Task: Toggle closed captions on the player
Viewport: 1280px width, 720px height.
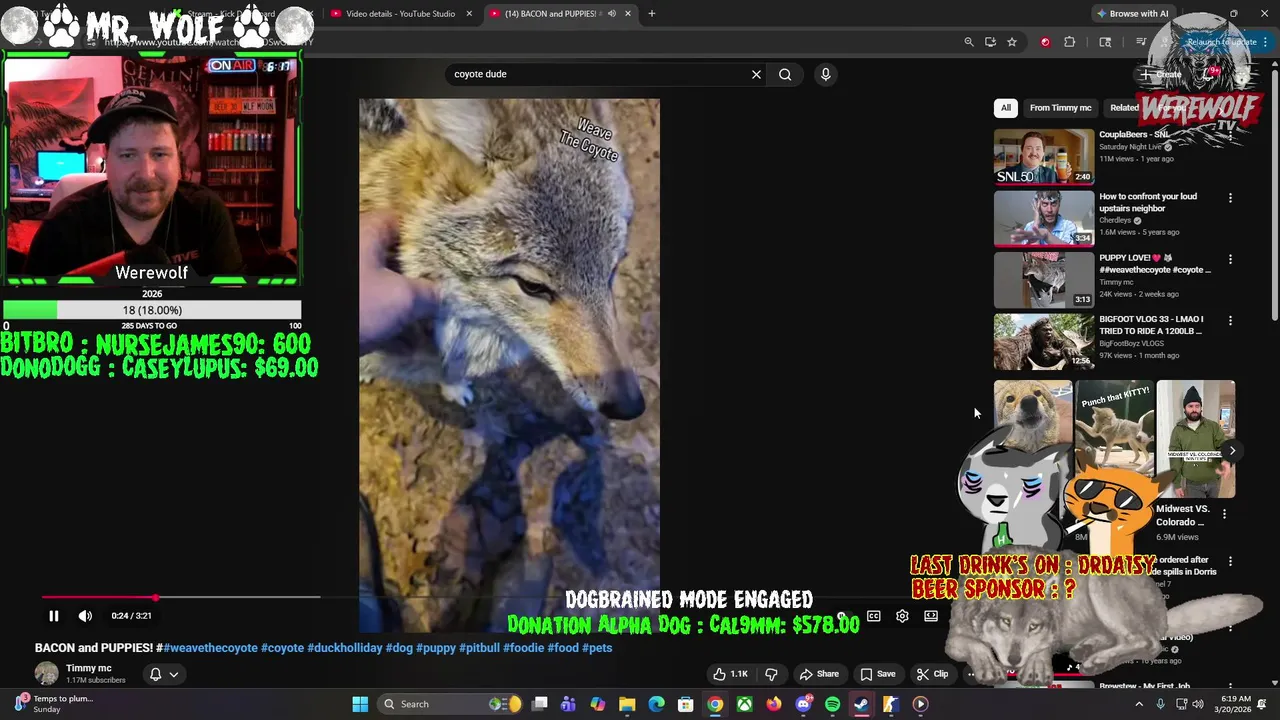Action: click(x=873, y=616)
